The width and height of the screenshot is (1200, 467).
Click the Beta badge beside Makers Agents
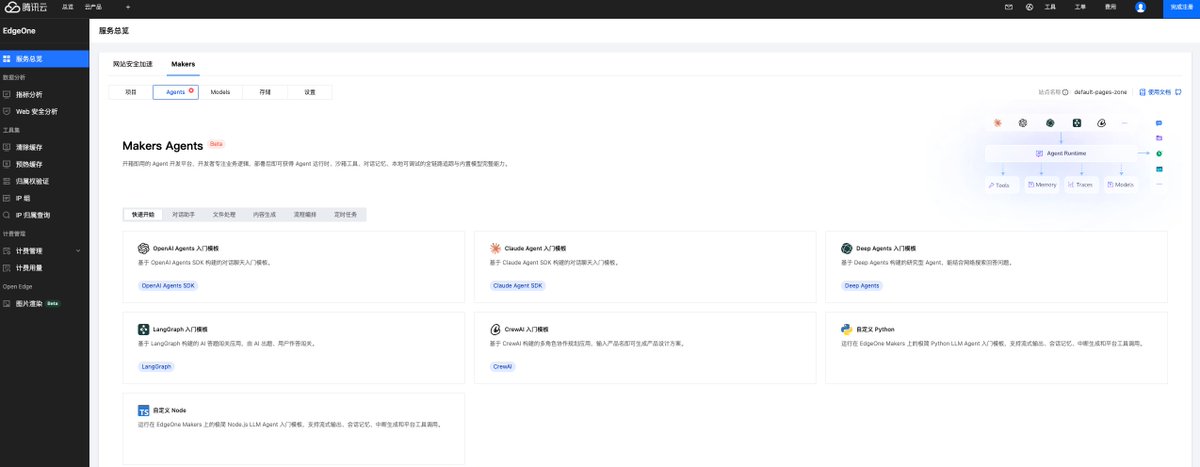(x=217, y=144)
